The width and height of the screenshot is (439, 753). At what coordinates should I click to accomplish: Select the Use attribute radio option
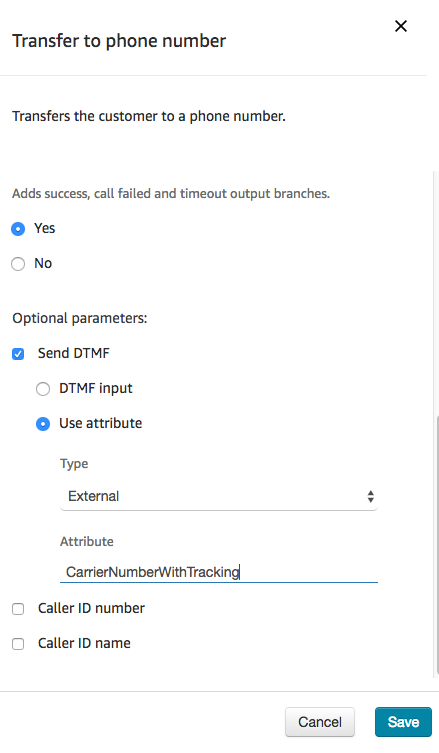43,424
